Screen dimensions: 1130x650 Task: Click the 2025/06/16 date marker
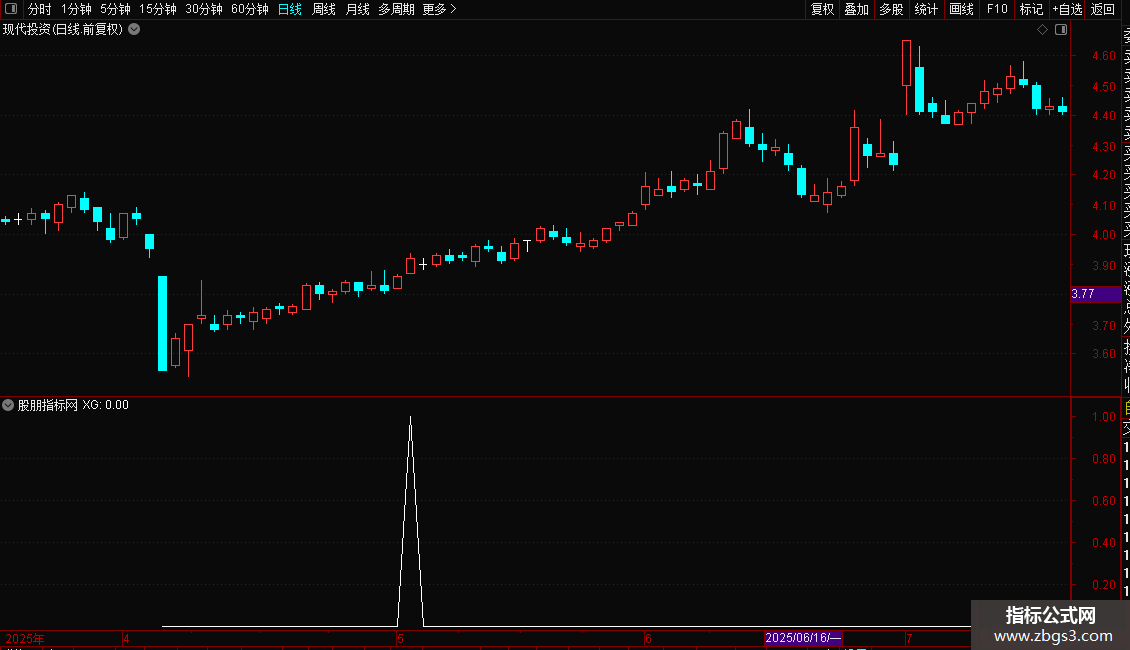[803, 638]
